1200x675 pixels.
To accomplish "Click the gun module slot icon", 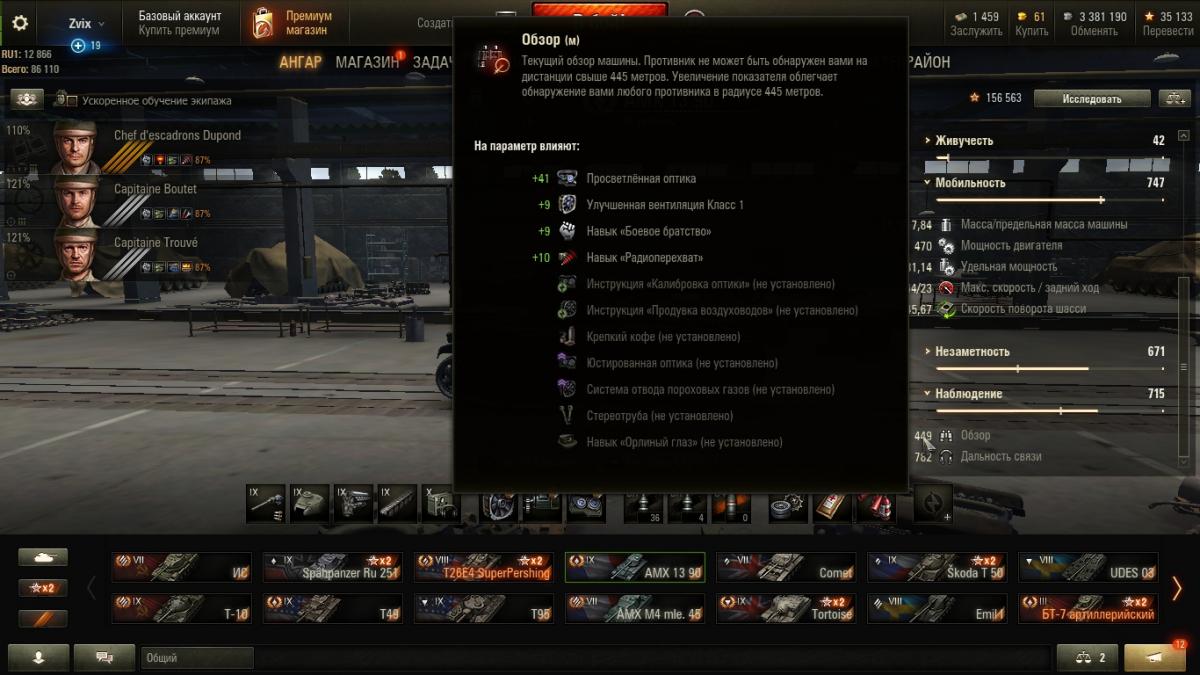I will coord(268,504).
